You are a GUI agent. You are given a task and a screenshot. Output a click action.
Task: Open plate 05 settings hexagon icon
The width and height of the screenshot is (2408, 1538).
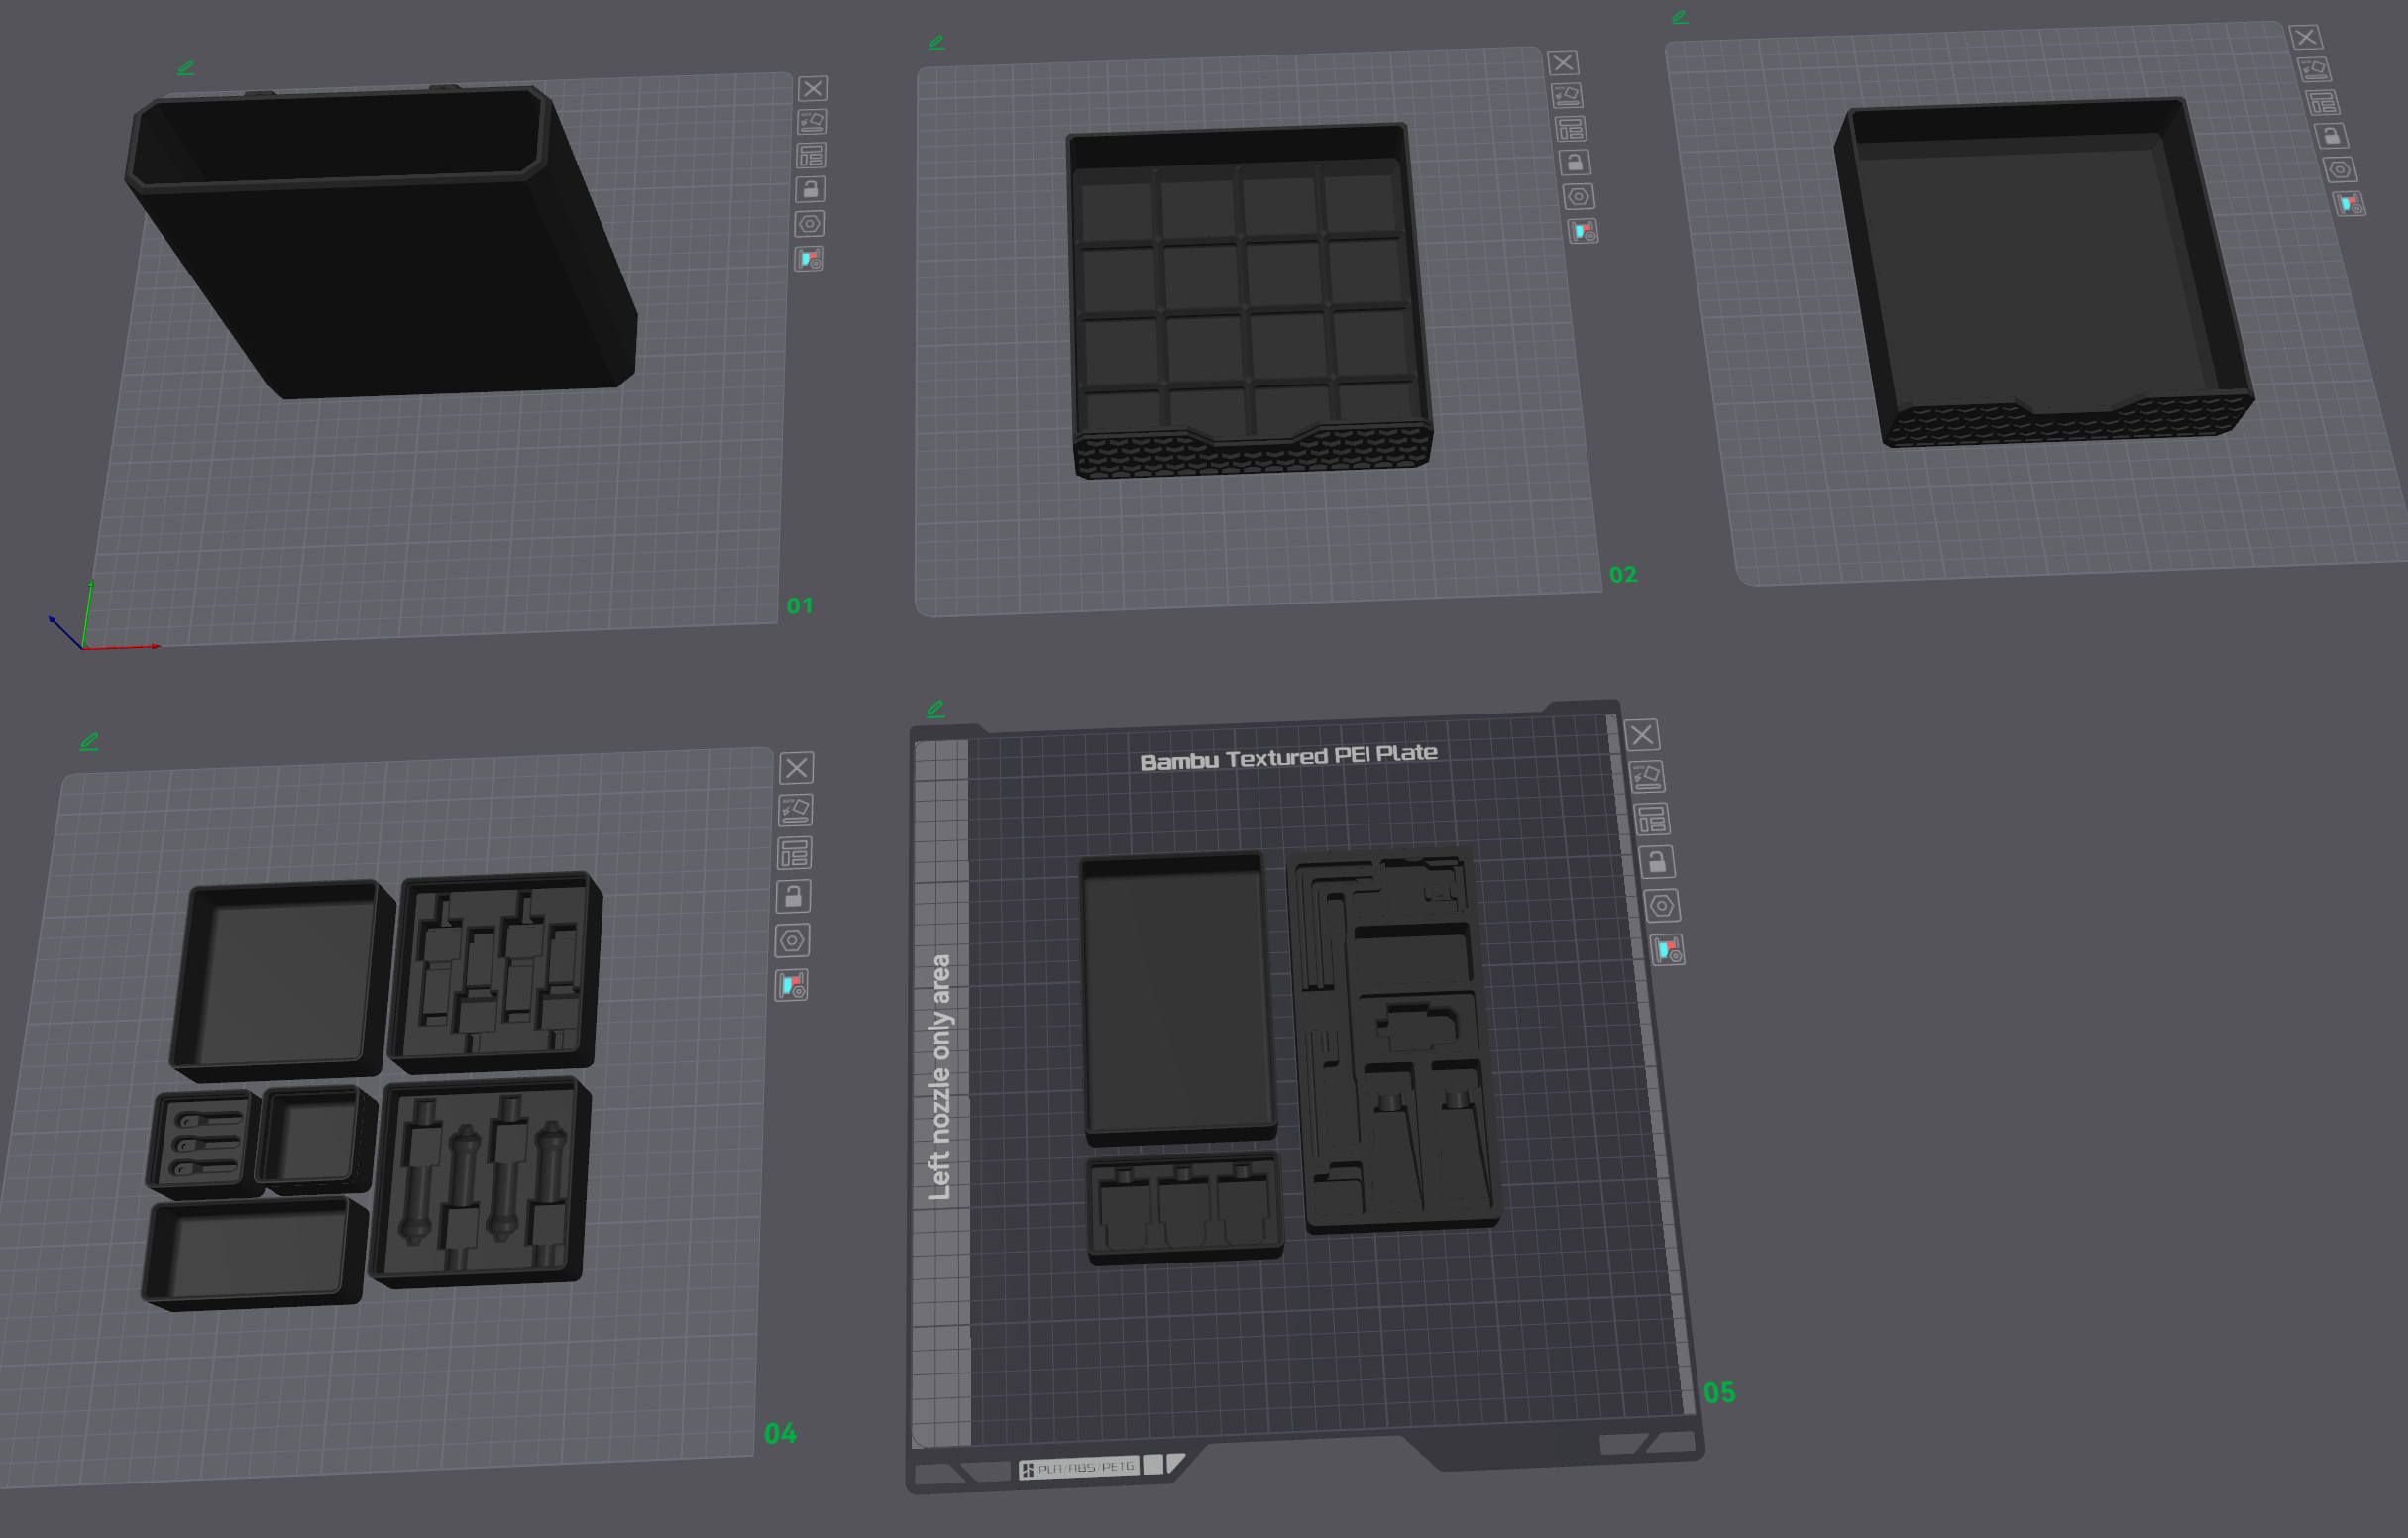[x=1662, y=906]
